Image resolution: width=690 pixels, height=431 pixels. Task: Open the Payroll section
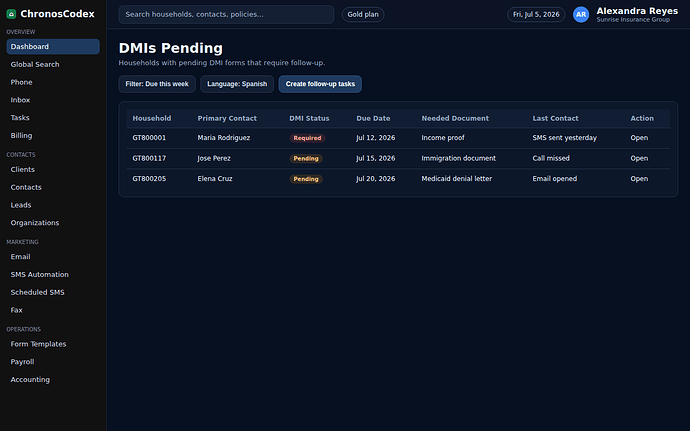53,362
